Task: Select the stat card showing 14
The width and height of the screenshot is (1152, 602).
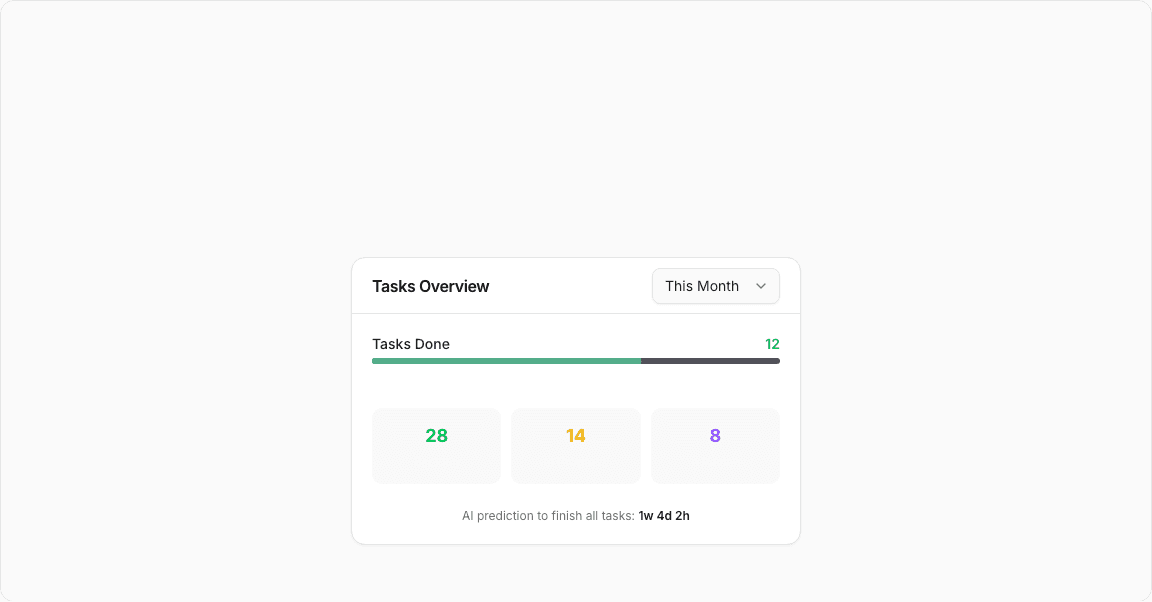Action: [x=576, y=462]
